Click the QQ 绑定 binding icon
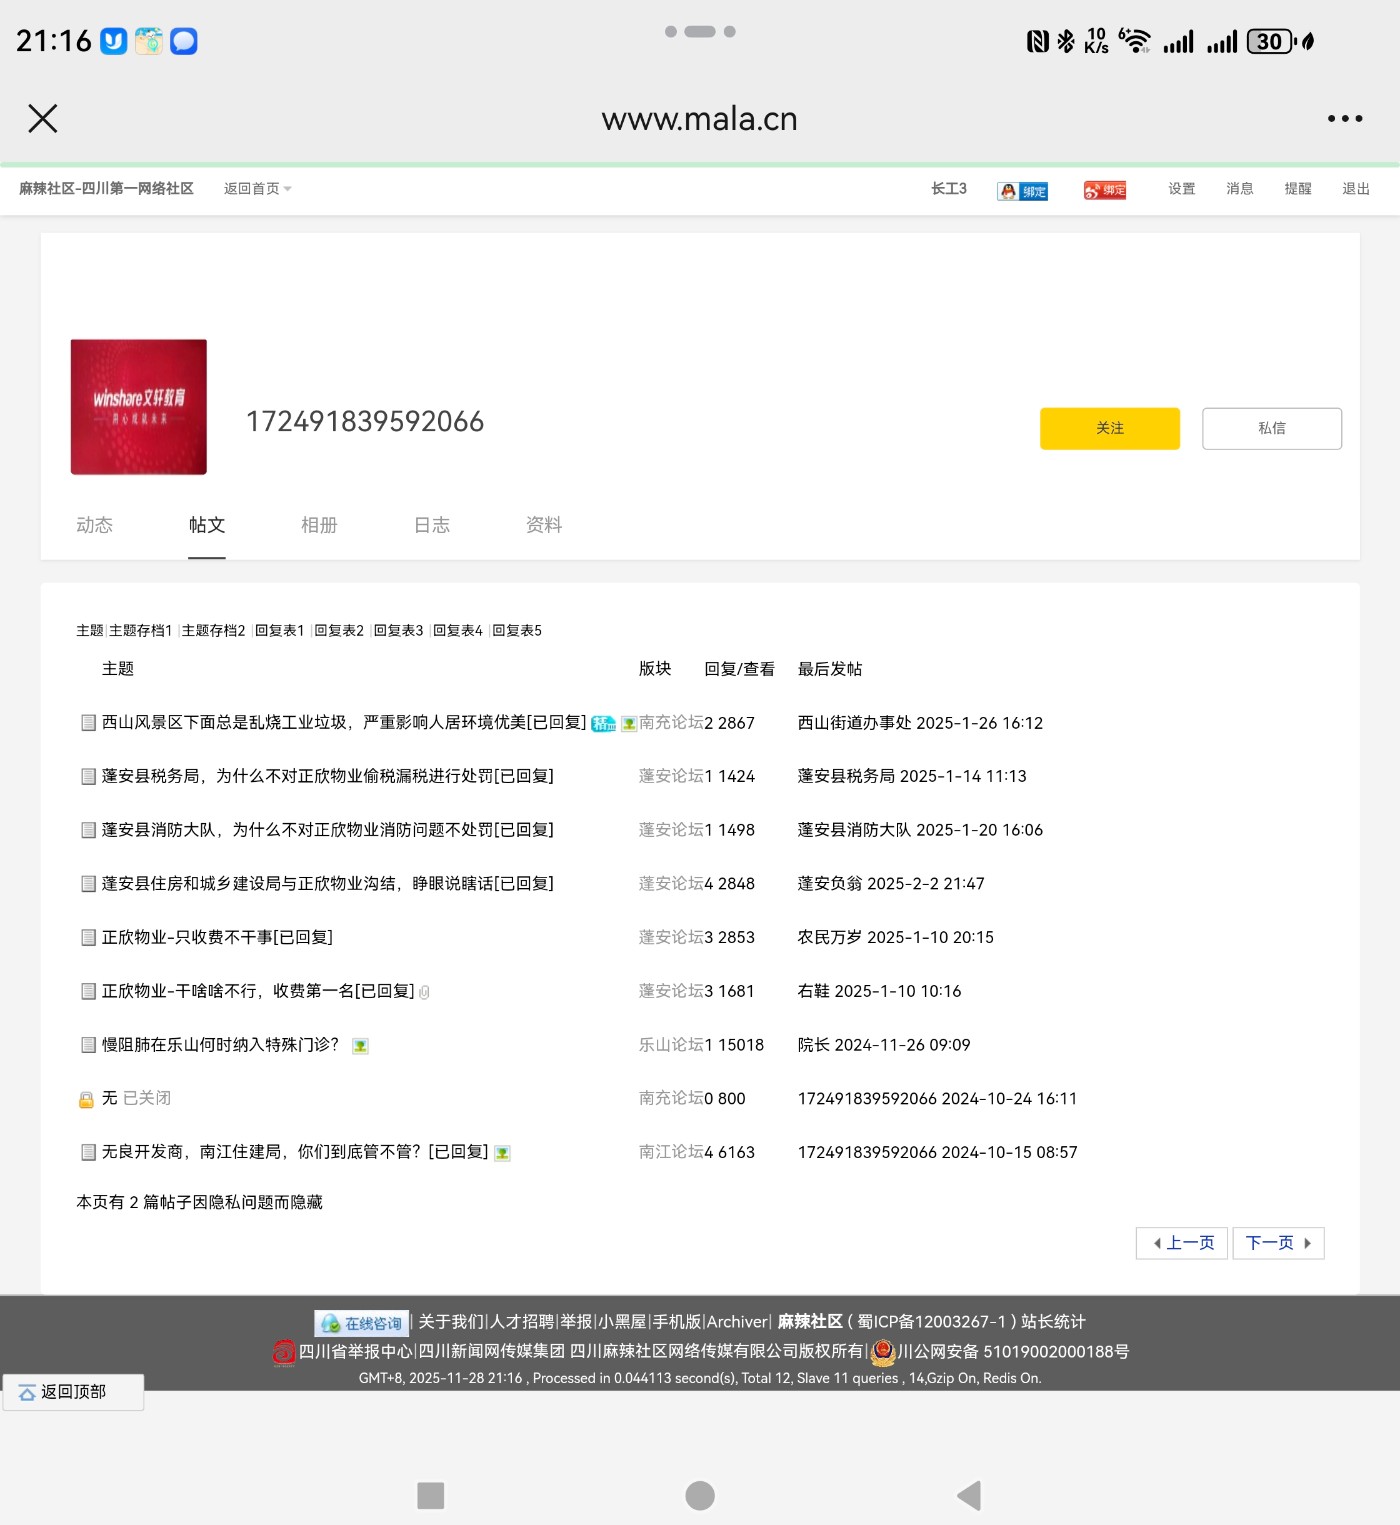 pos(1022,190)
